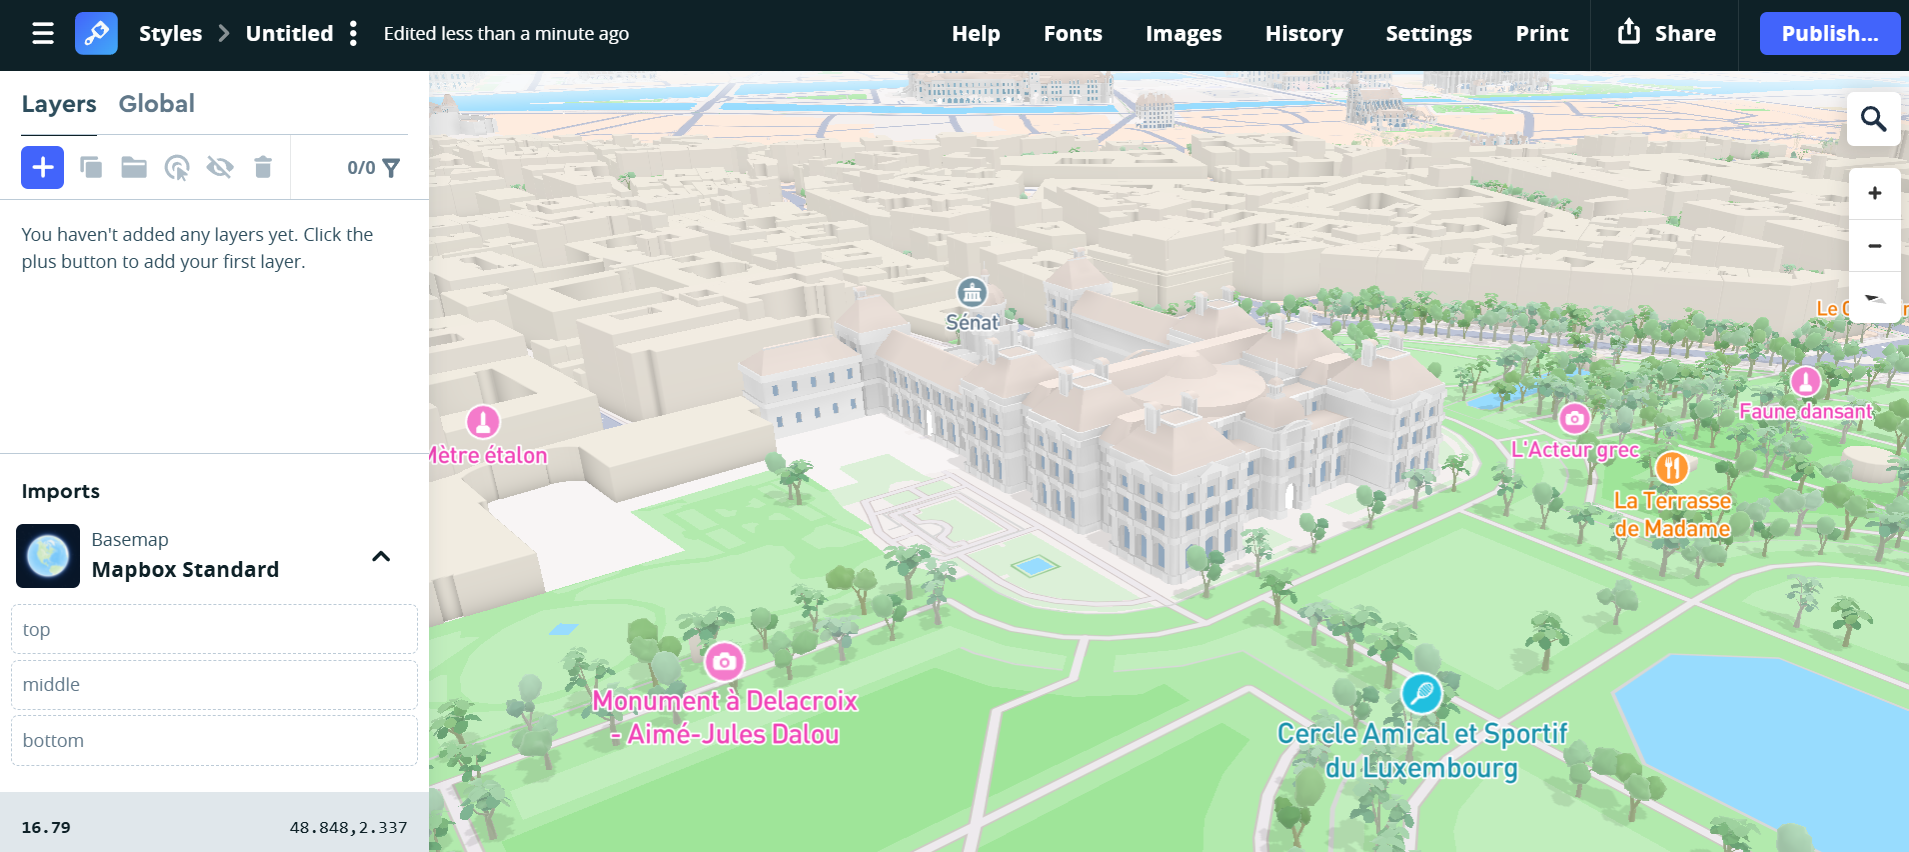Click the Cercle Amical et Sportif label
The image size is (1909, 852).
[x=1422, y=751]
